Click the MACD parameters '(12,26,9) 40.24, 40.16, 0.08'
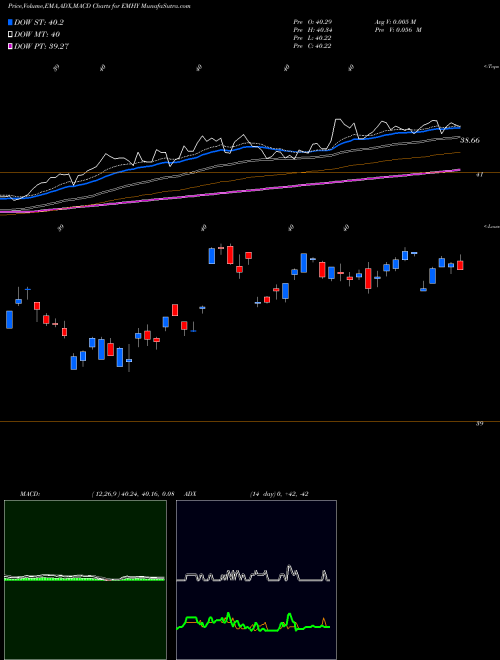The width and height of the screenshot is (500, 660). (132, 494)
